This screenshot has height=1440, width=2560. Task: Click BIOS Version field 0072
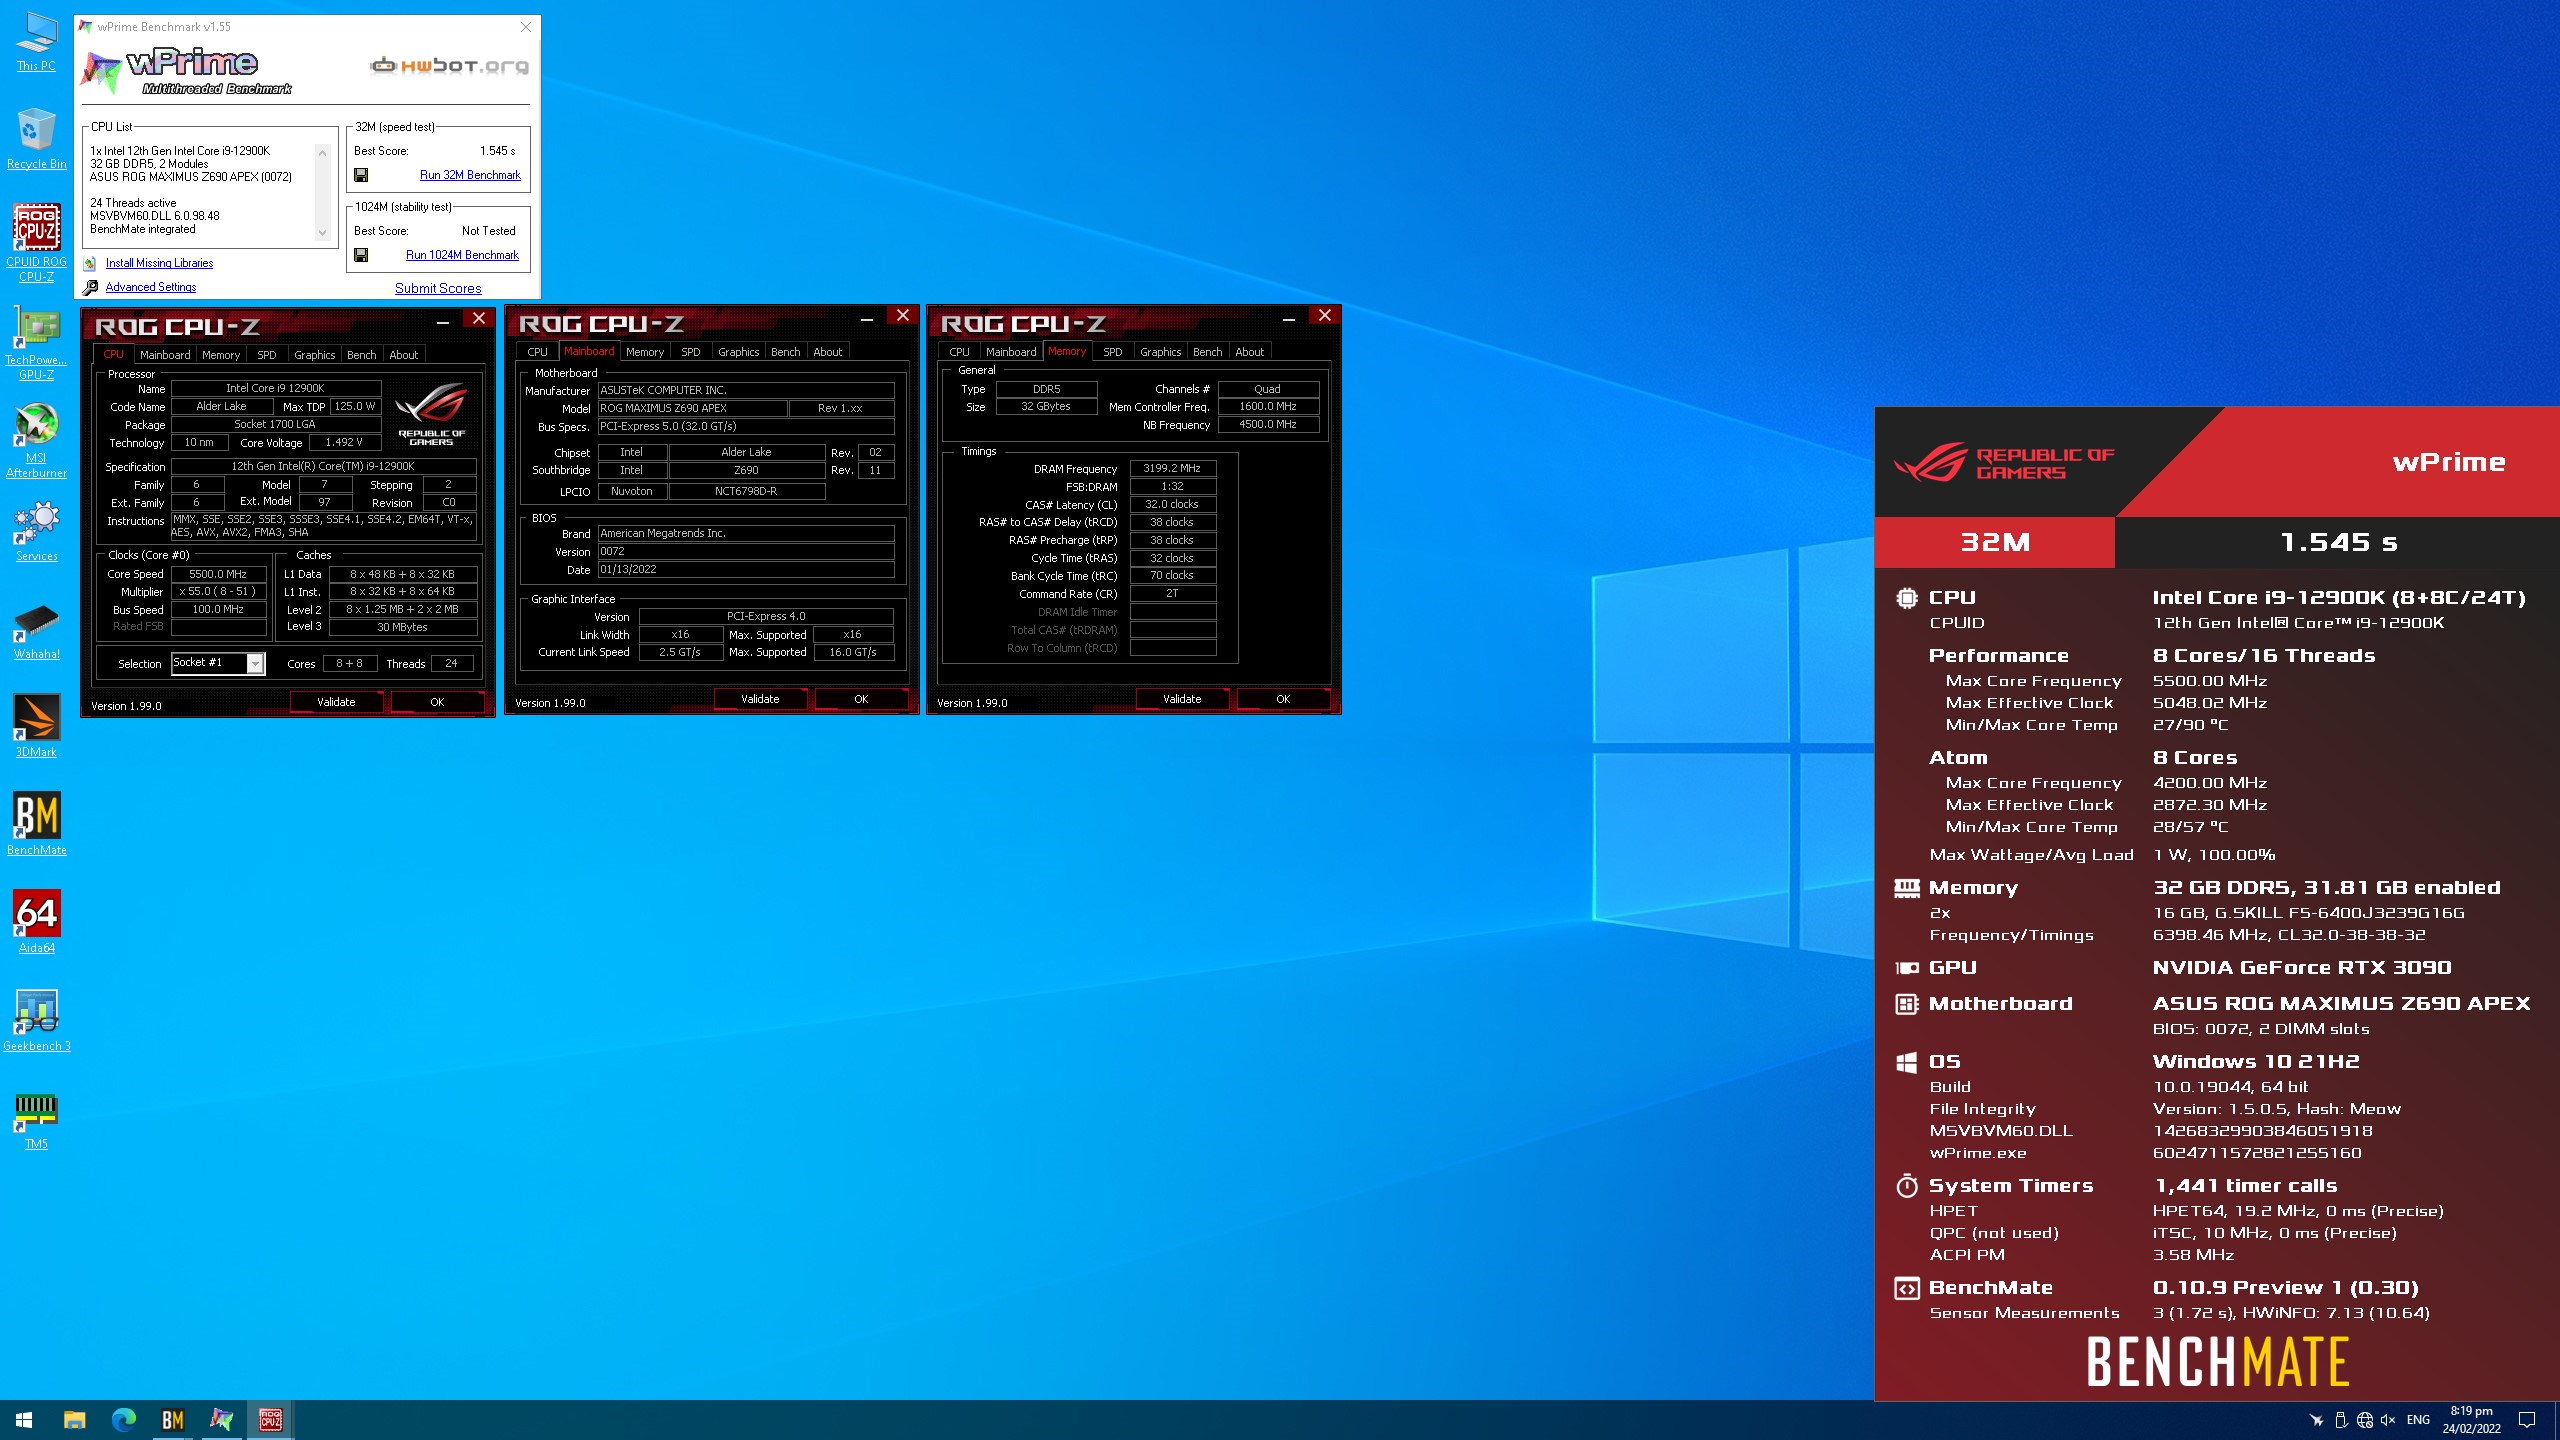pyautogui.click(x=746, y=552)
